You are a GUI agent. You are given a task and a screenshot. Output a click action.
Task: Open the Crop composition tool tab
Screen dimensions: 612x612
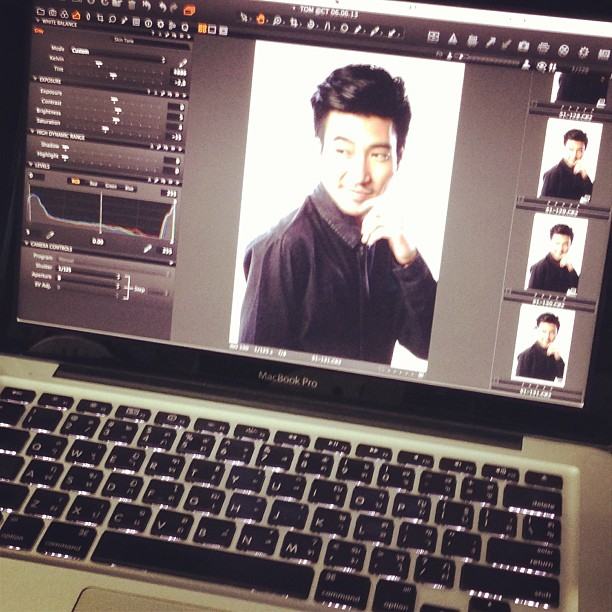[100, 18]
